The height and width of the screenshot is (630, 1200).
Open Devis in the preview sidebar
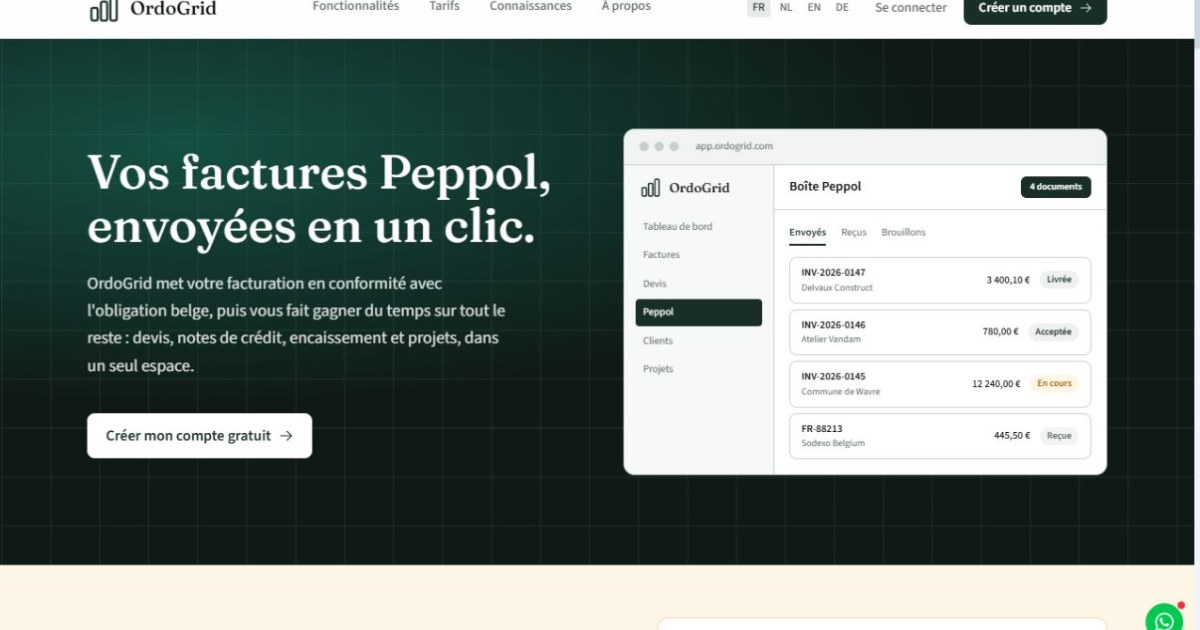pos(655,284)
